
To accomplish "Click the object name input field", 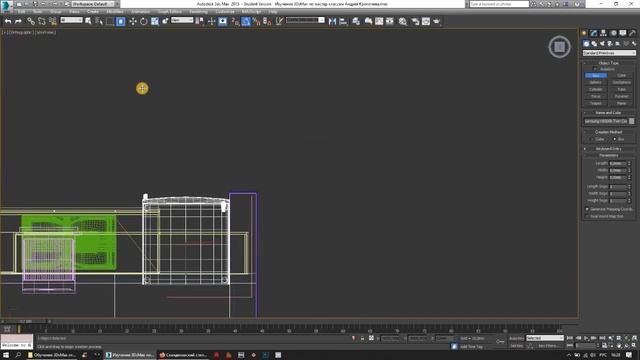I will [605, 121].
